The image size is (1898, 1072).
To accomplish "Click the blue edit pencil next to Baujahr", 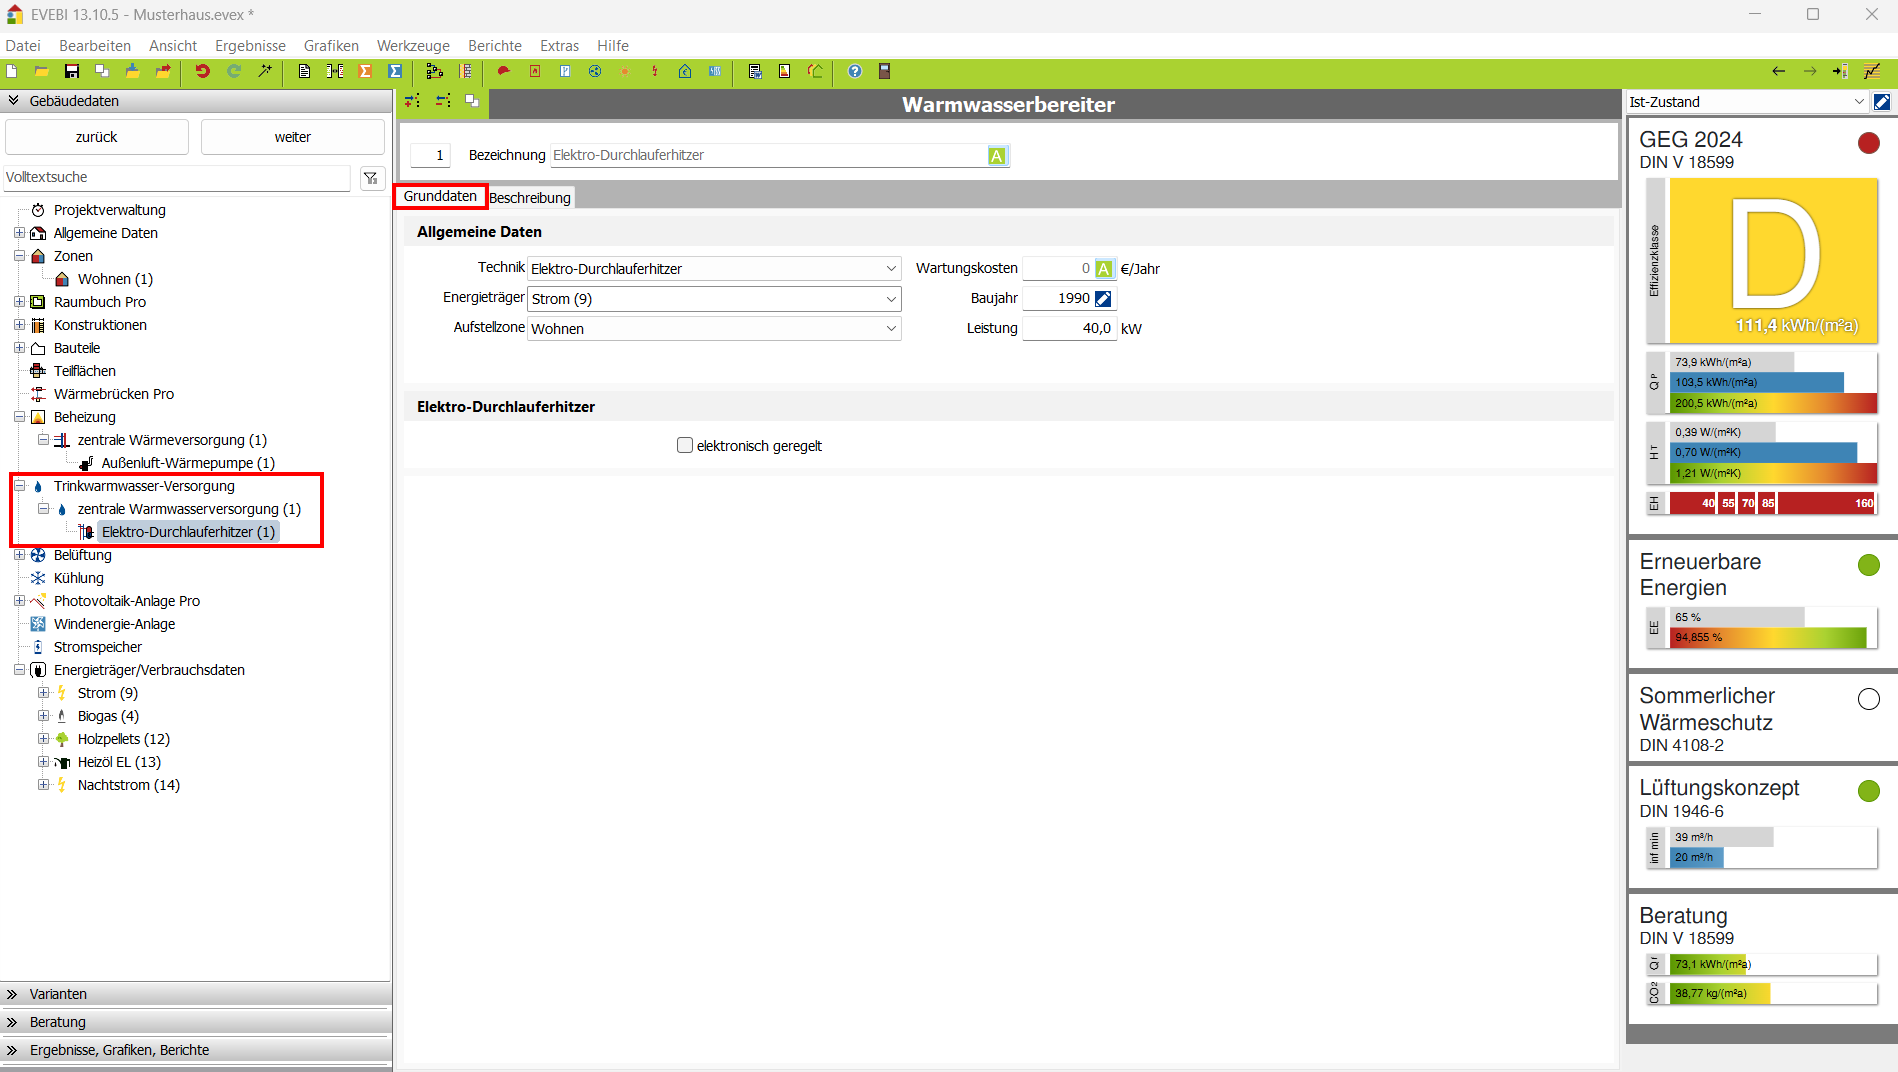I will coord(1103,299).
